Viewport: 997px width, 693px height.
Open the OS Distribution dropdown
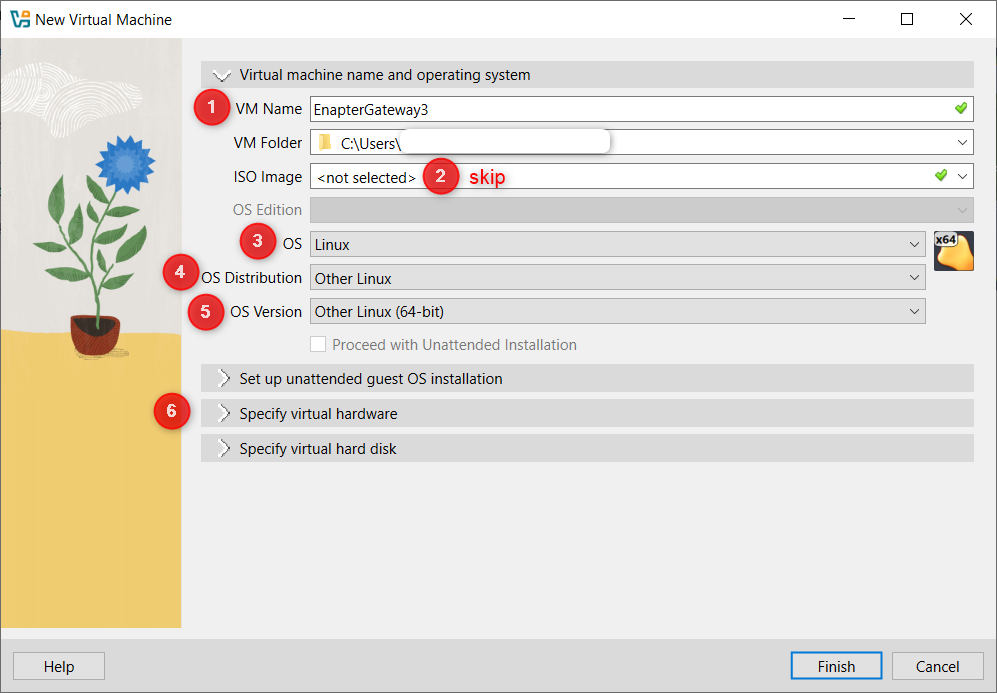[x=915, y=277]
